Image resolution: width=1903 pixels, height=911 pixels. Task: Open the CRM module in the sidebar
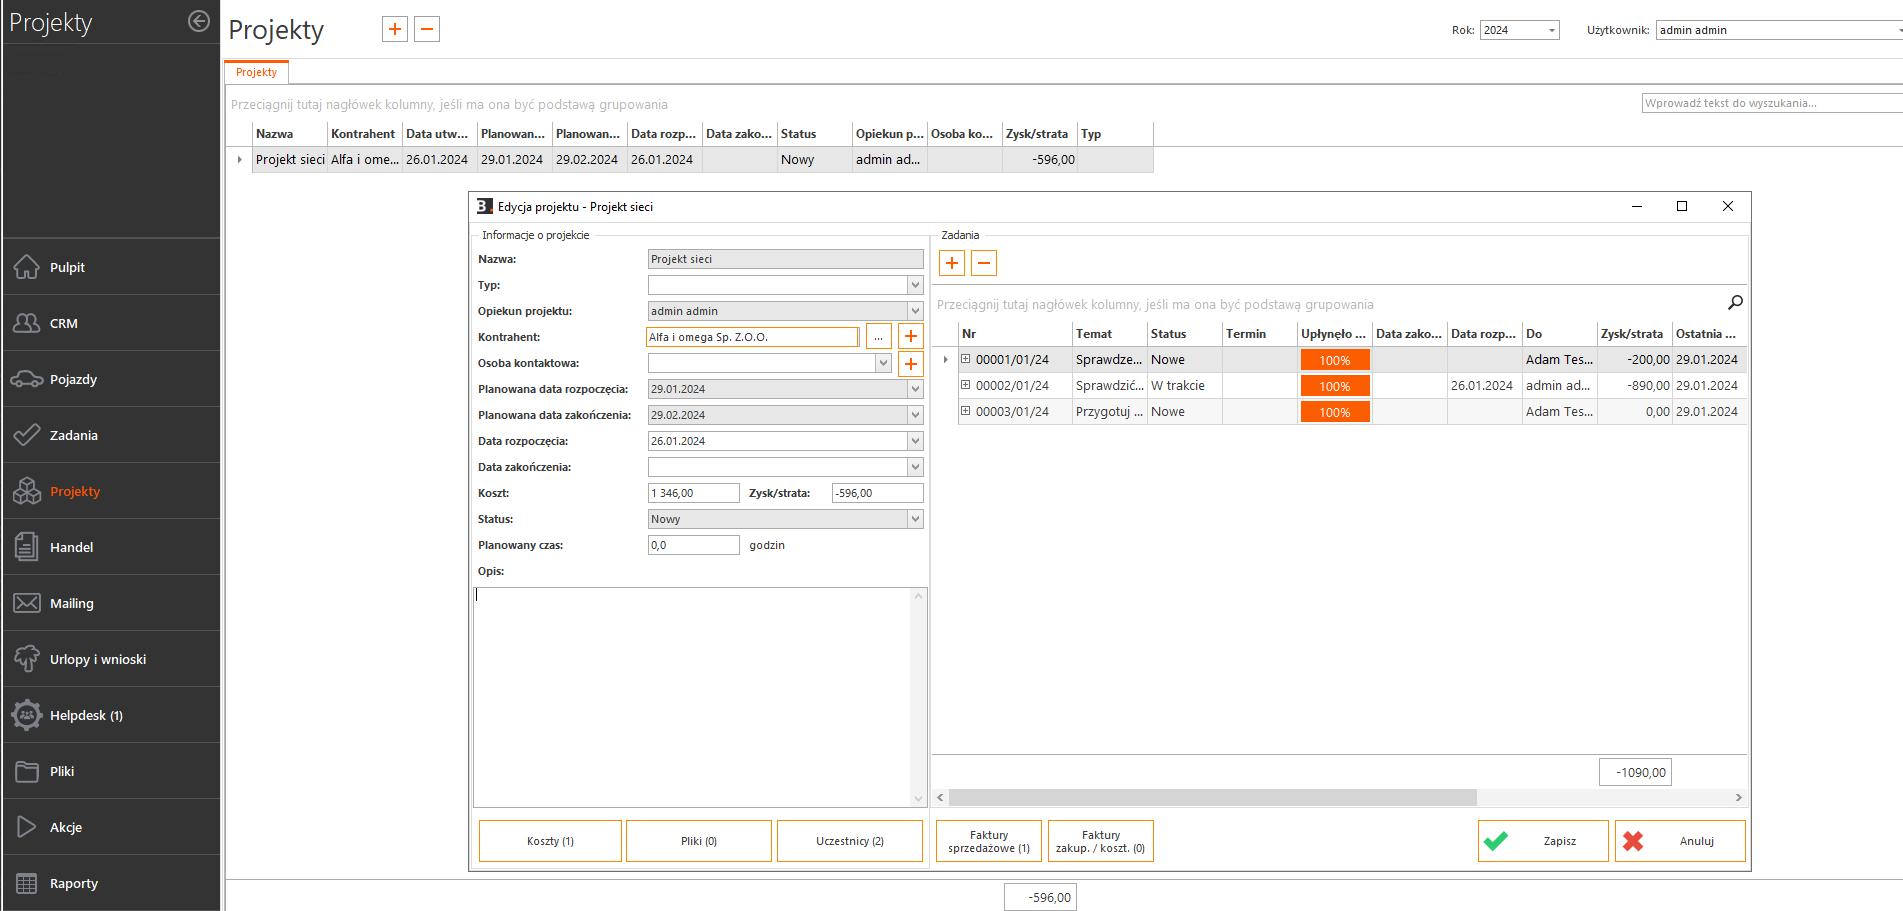[110, 323]
